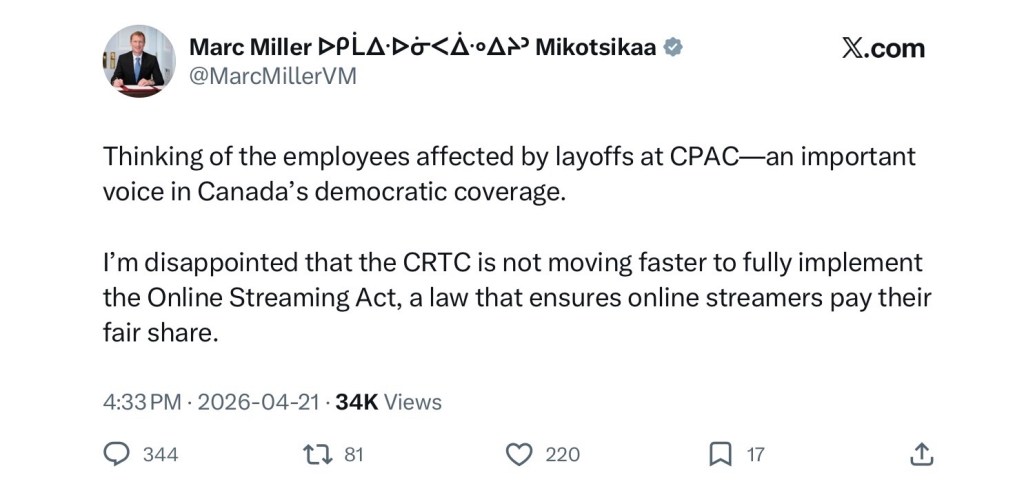Click the repost arrows icon
Screen dimensions: 1024x497
point(318,455)
